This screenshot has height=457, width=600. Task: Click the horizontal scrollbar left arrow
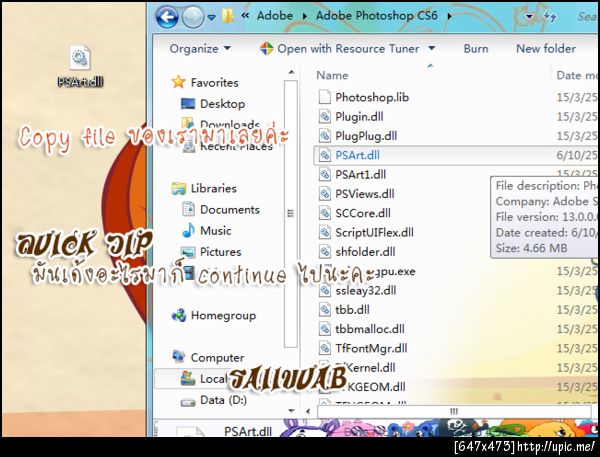point(308,412)
